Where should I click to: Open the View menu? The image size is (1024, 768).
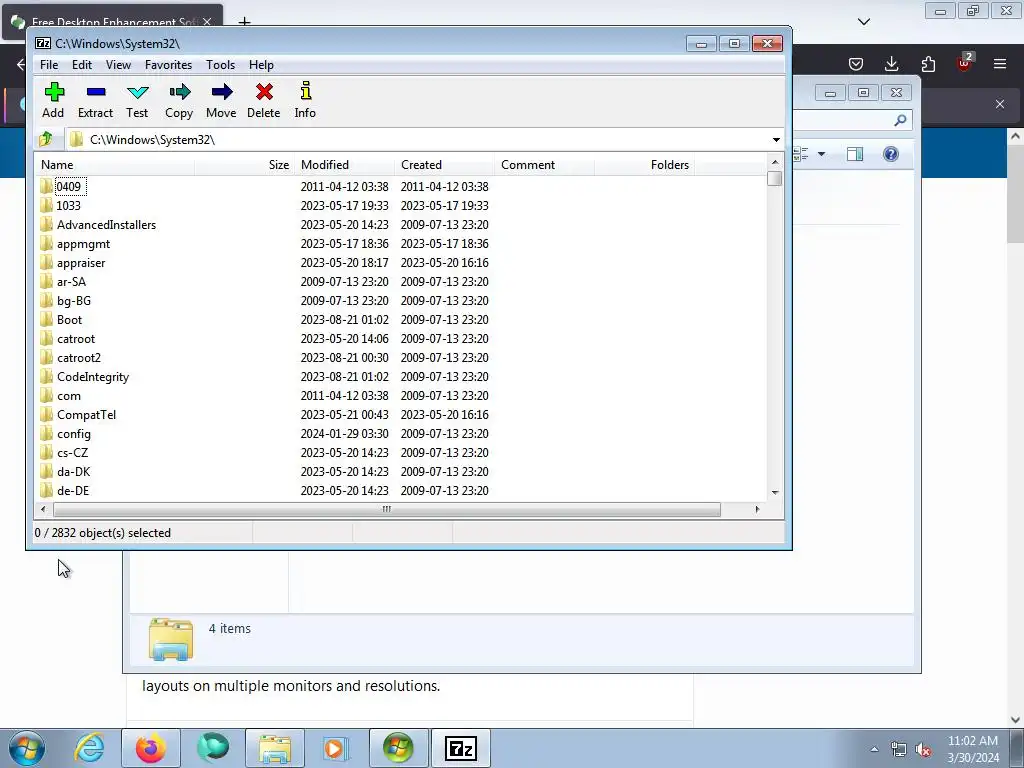tap(118, 65)
